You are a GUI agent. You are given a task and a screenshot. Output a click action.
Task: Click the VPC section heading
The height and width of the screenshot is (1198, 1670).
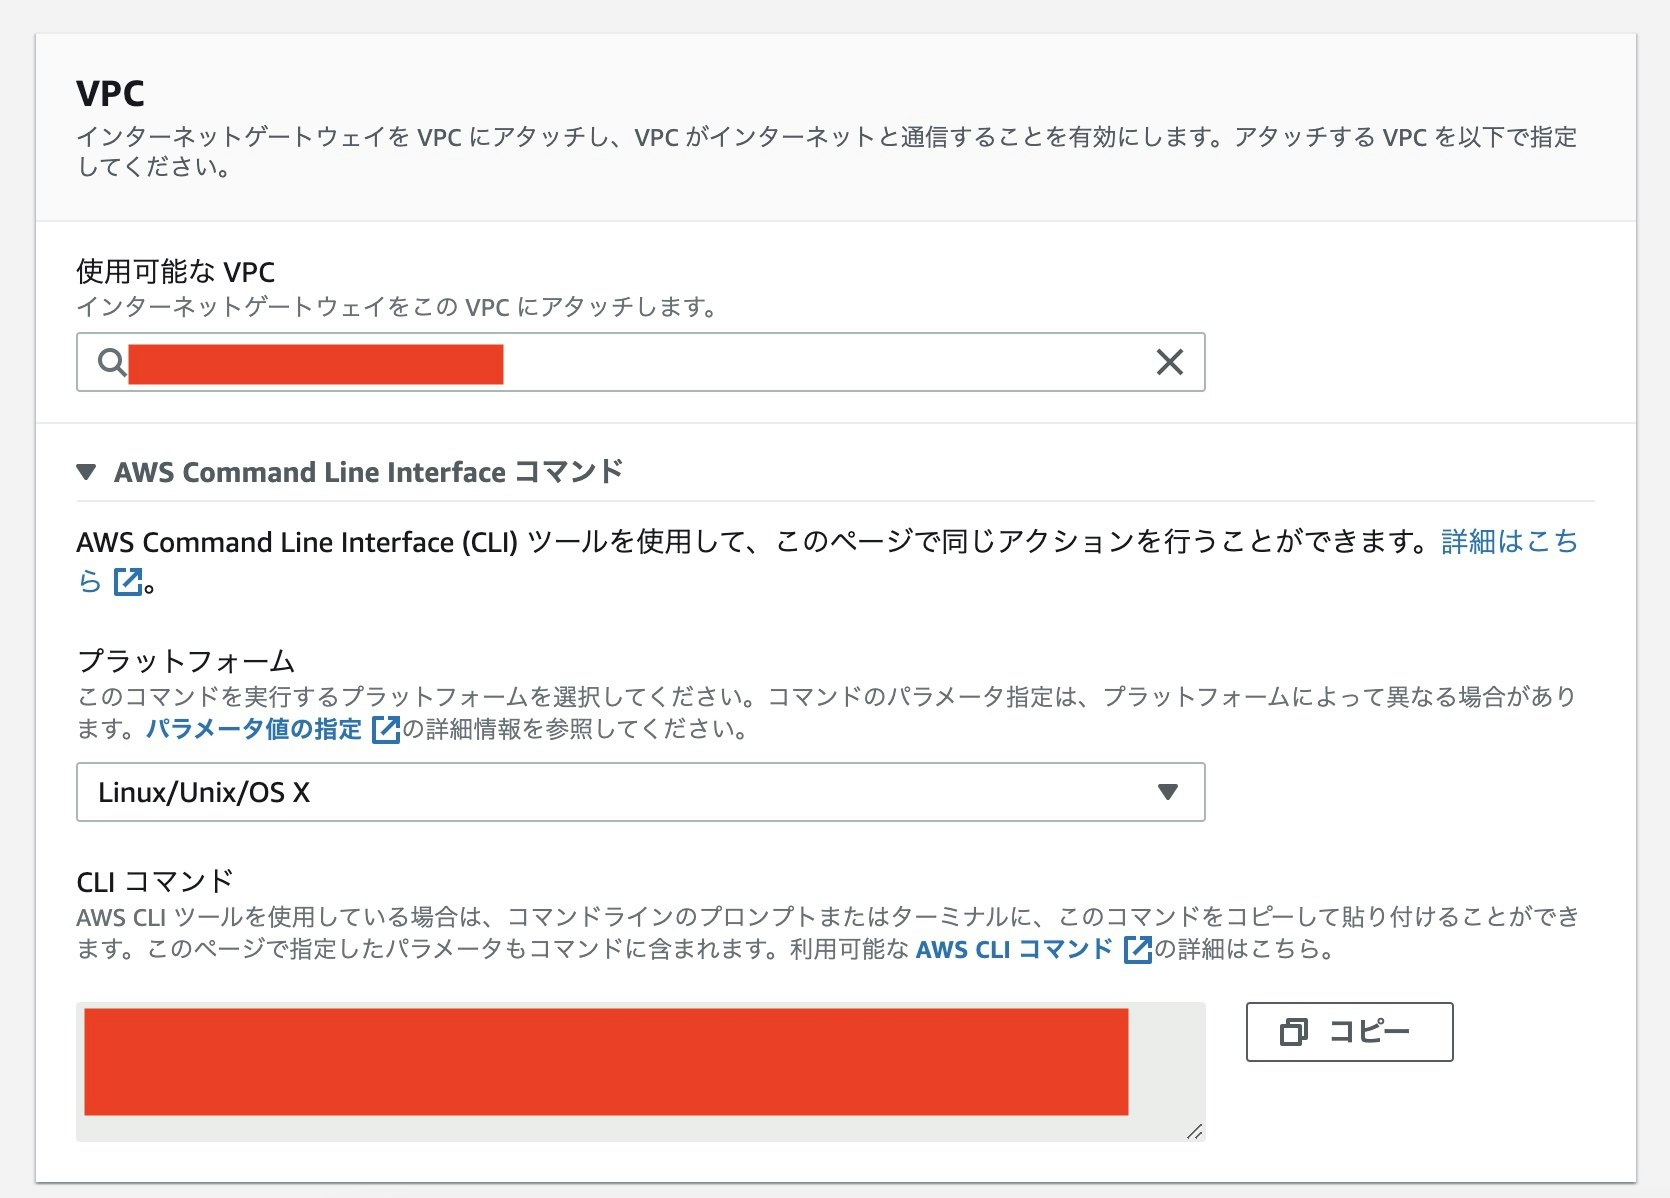110,94
